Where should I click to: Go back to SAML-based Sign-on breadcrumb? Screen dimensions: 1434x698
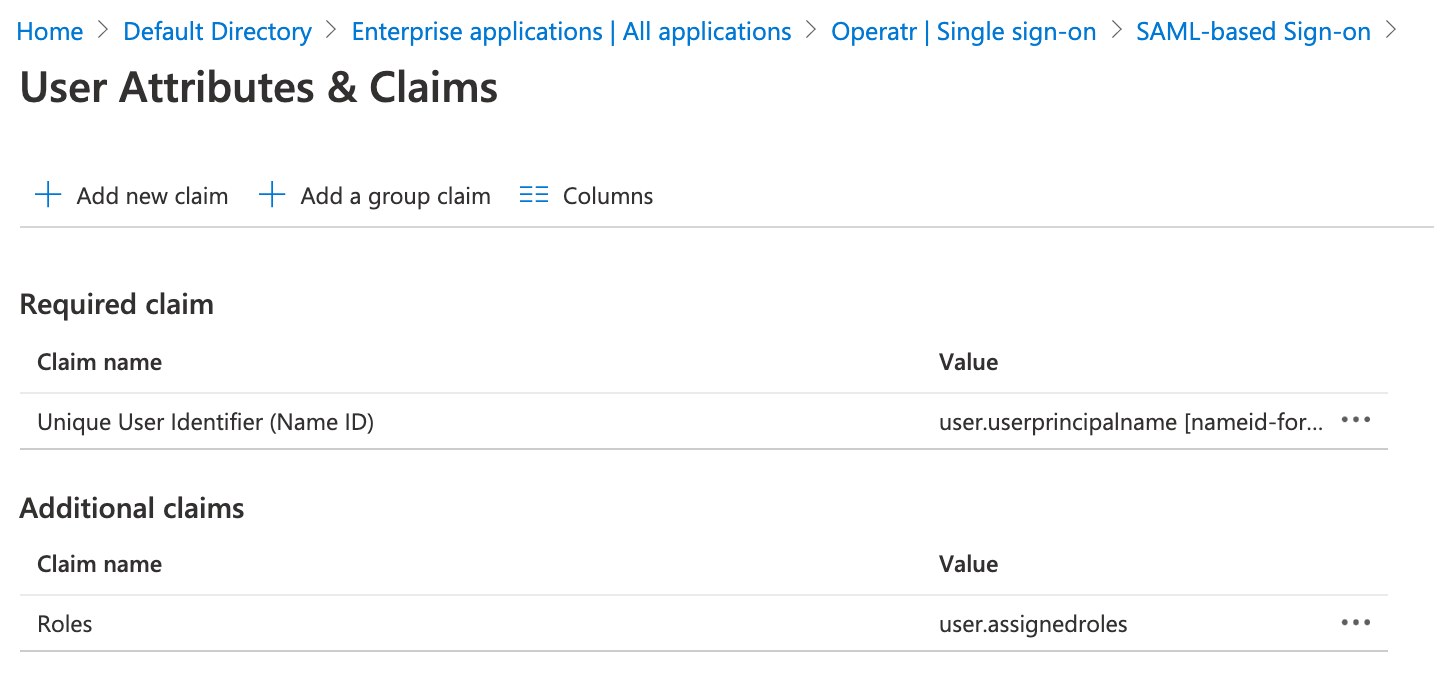pyautogui.click(x=1253, y=32)
